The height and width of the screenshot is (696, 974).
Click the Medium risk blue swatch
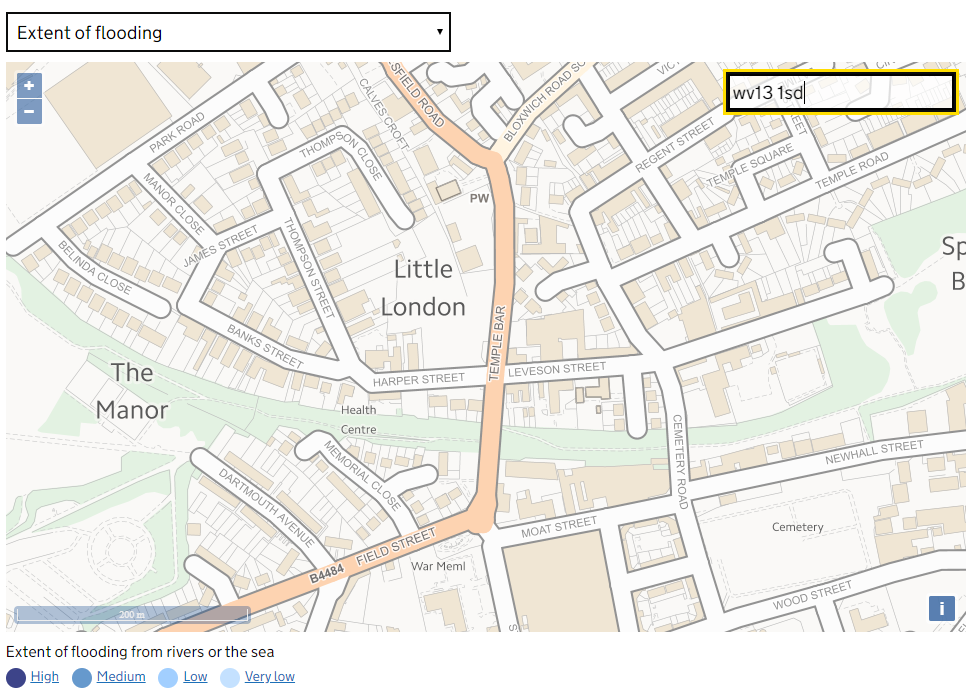click(x=82, y=678)
